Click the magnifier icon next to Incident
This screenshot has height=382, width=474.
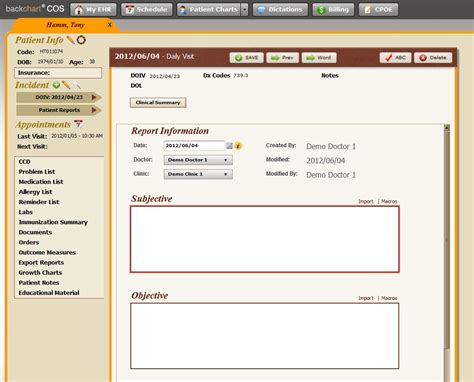click(x=77, y=85)
